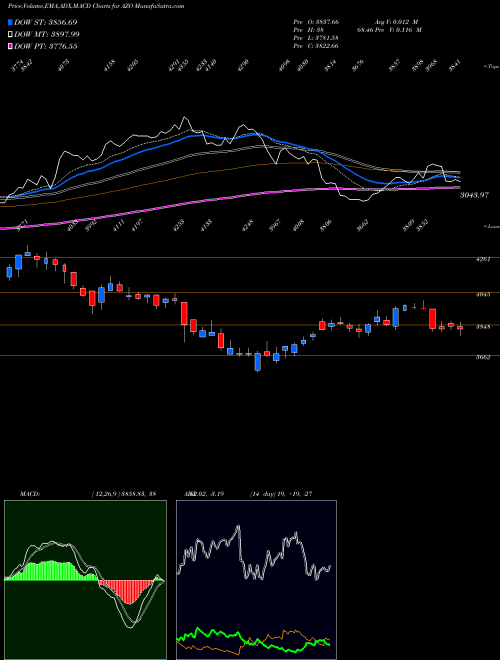Click the Pre C: 3822.66 value

coord(316,46)
